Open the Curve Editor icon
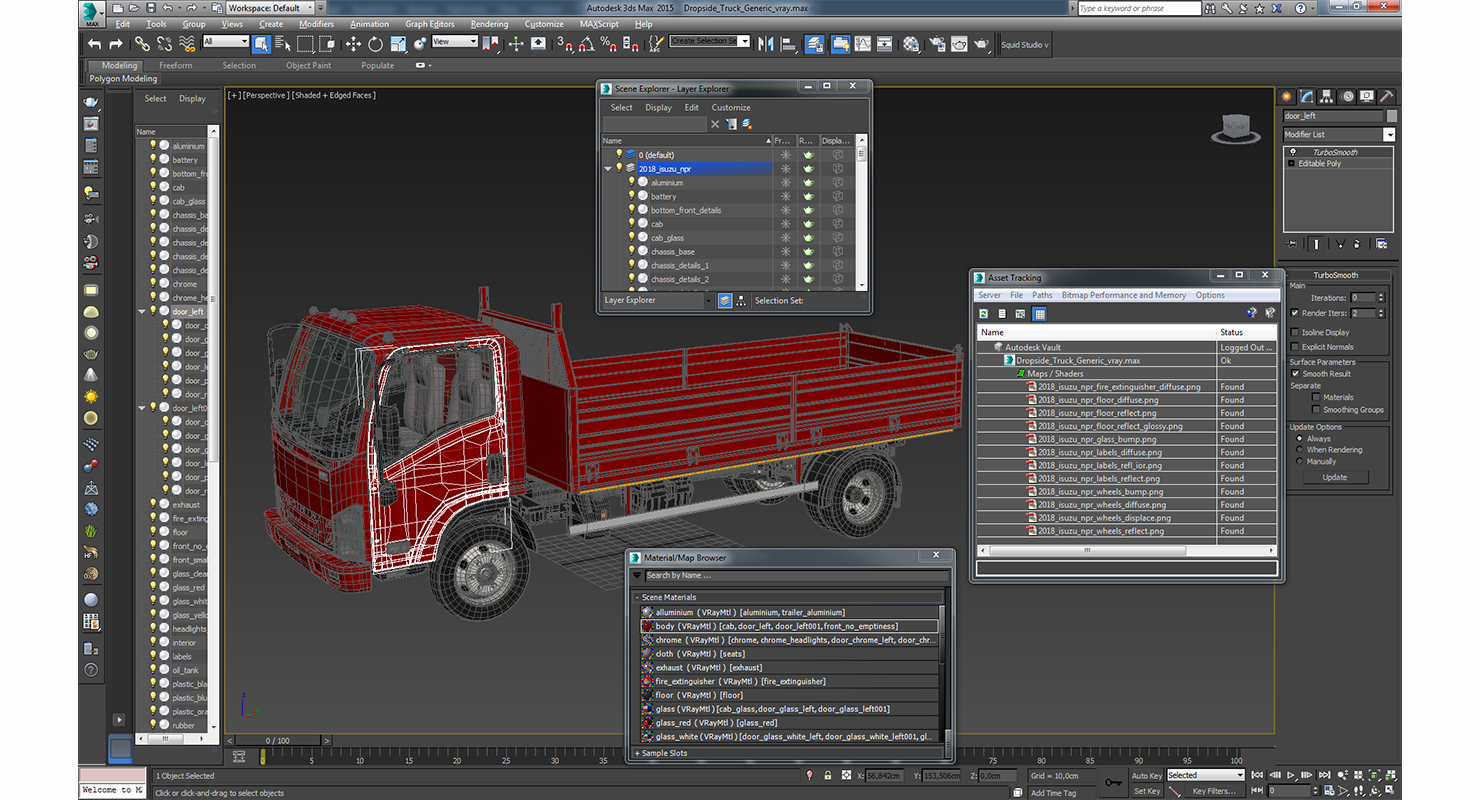The width and height of the screenshot is (1480, 800). pyautogui.click(x=862, y=44)
